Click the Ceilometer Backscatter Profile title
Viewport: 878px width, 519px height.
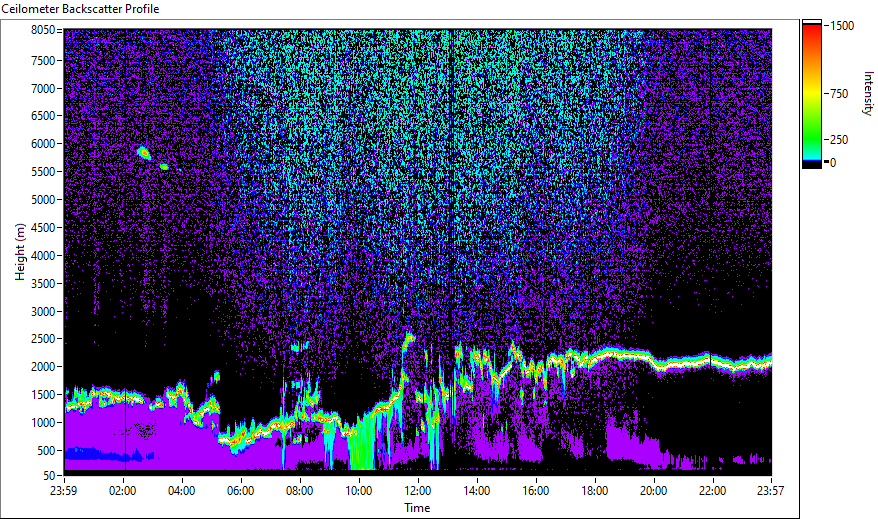tap(81, 9)
